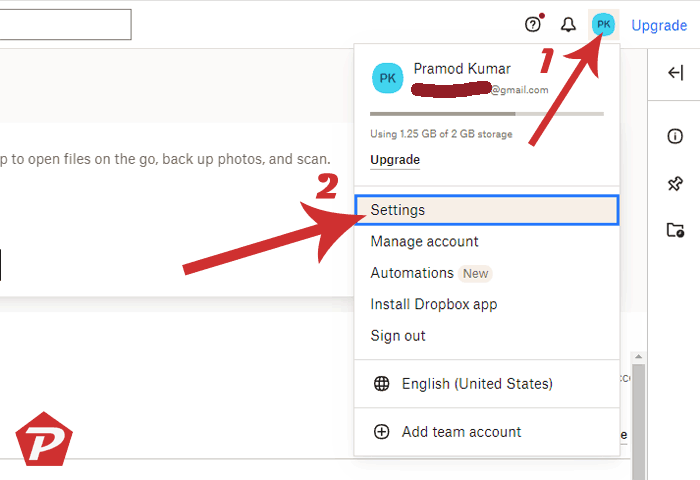Viewport: 700px width, 480px height.
Task: Collapse the right sidebar panel arrow
Action: [x=675, y=73]
